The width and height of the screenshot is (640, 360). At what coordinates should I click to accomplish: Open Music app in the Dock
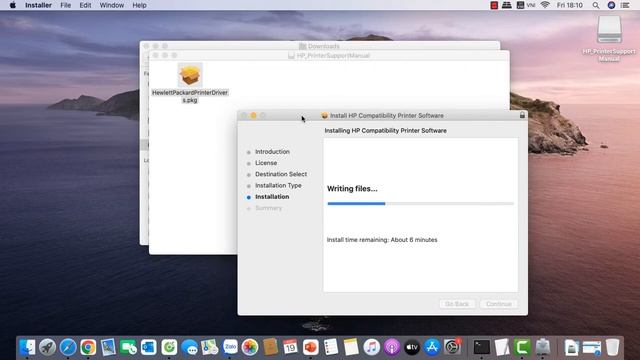371,347
